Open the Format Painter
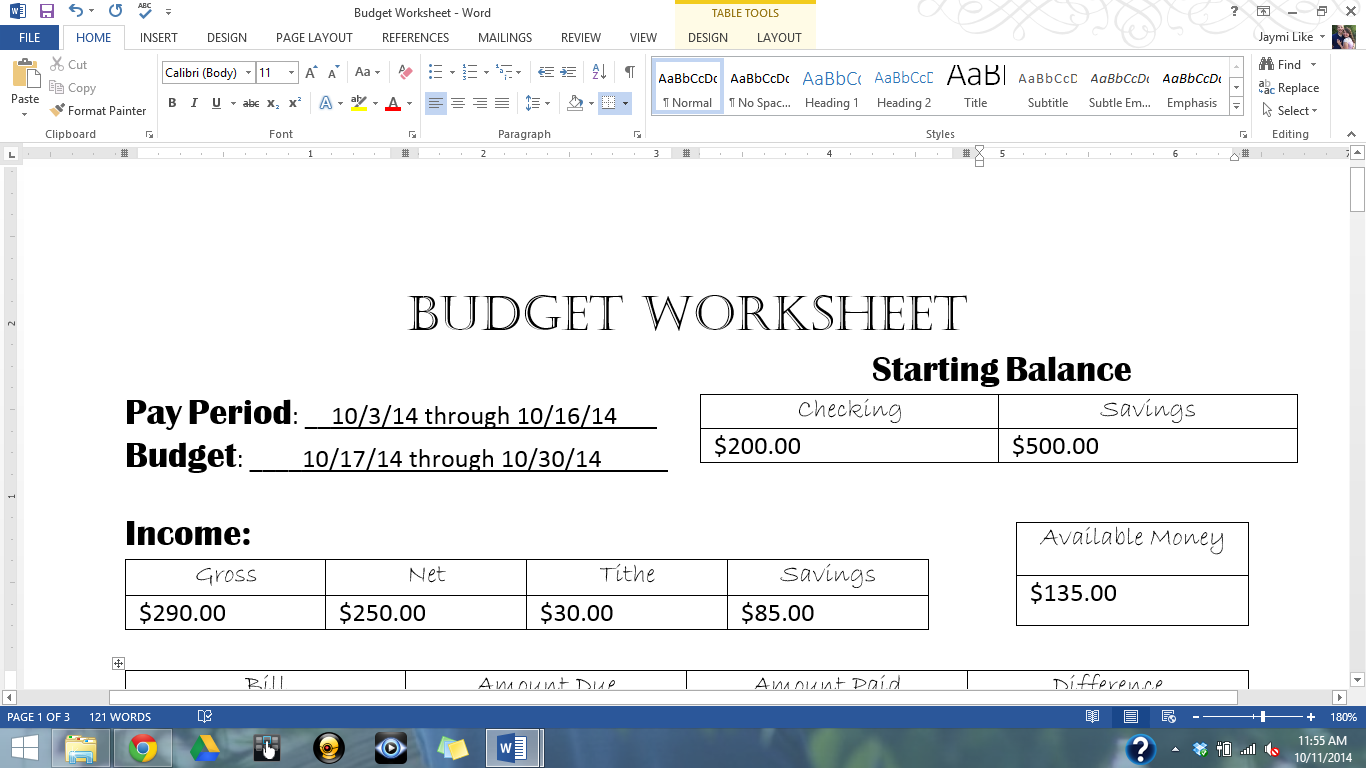1366x768 pixels. pos(98,110)
